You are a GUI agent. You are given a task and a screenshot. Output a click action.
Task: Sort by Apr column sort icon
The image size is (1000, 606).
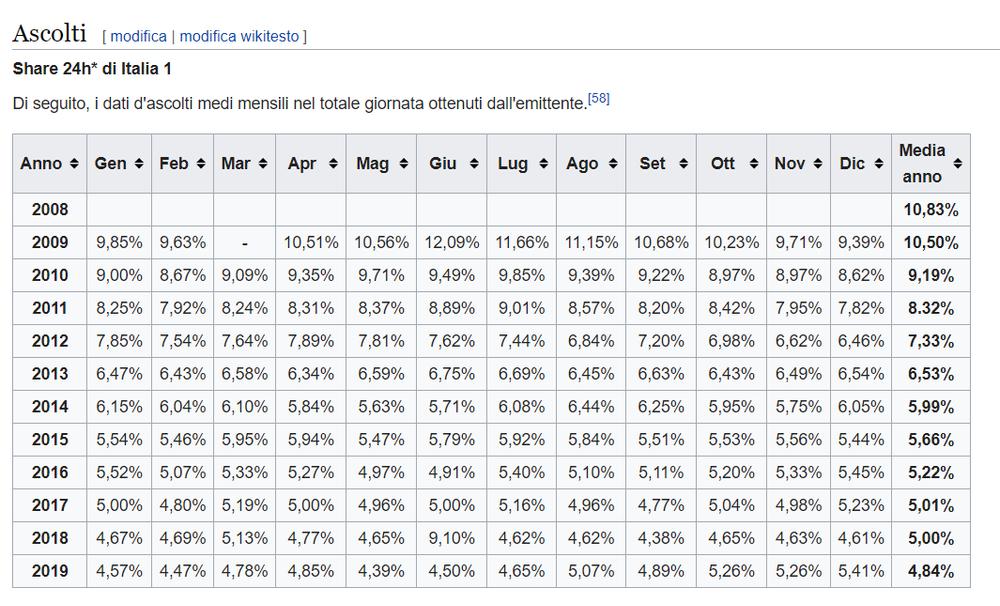[x=332, y=163]
